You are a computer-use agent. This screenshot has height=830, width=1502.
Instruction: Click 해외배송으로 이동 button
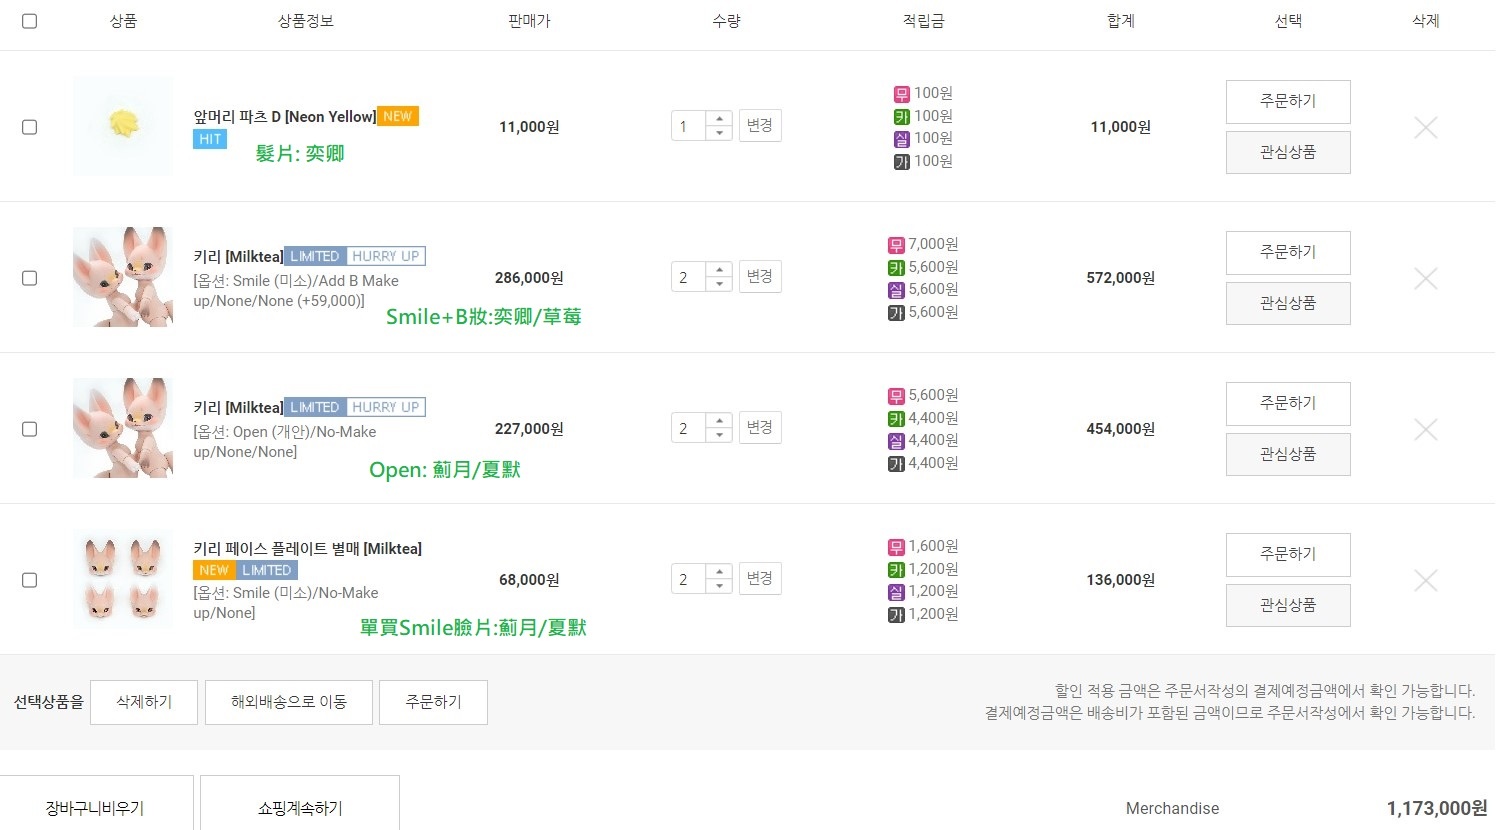coord(289,703)
